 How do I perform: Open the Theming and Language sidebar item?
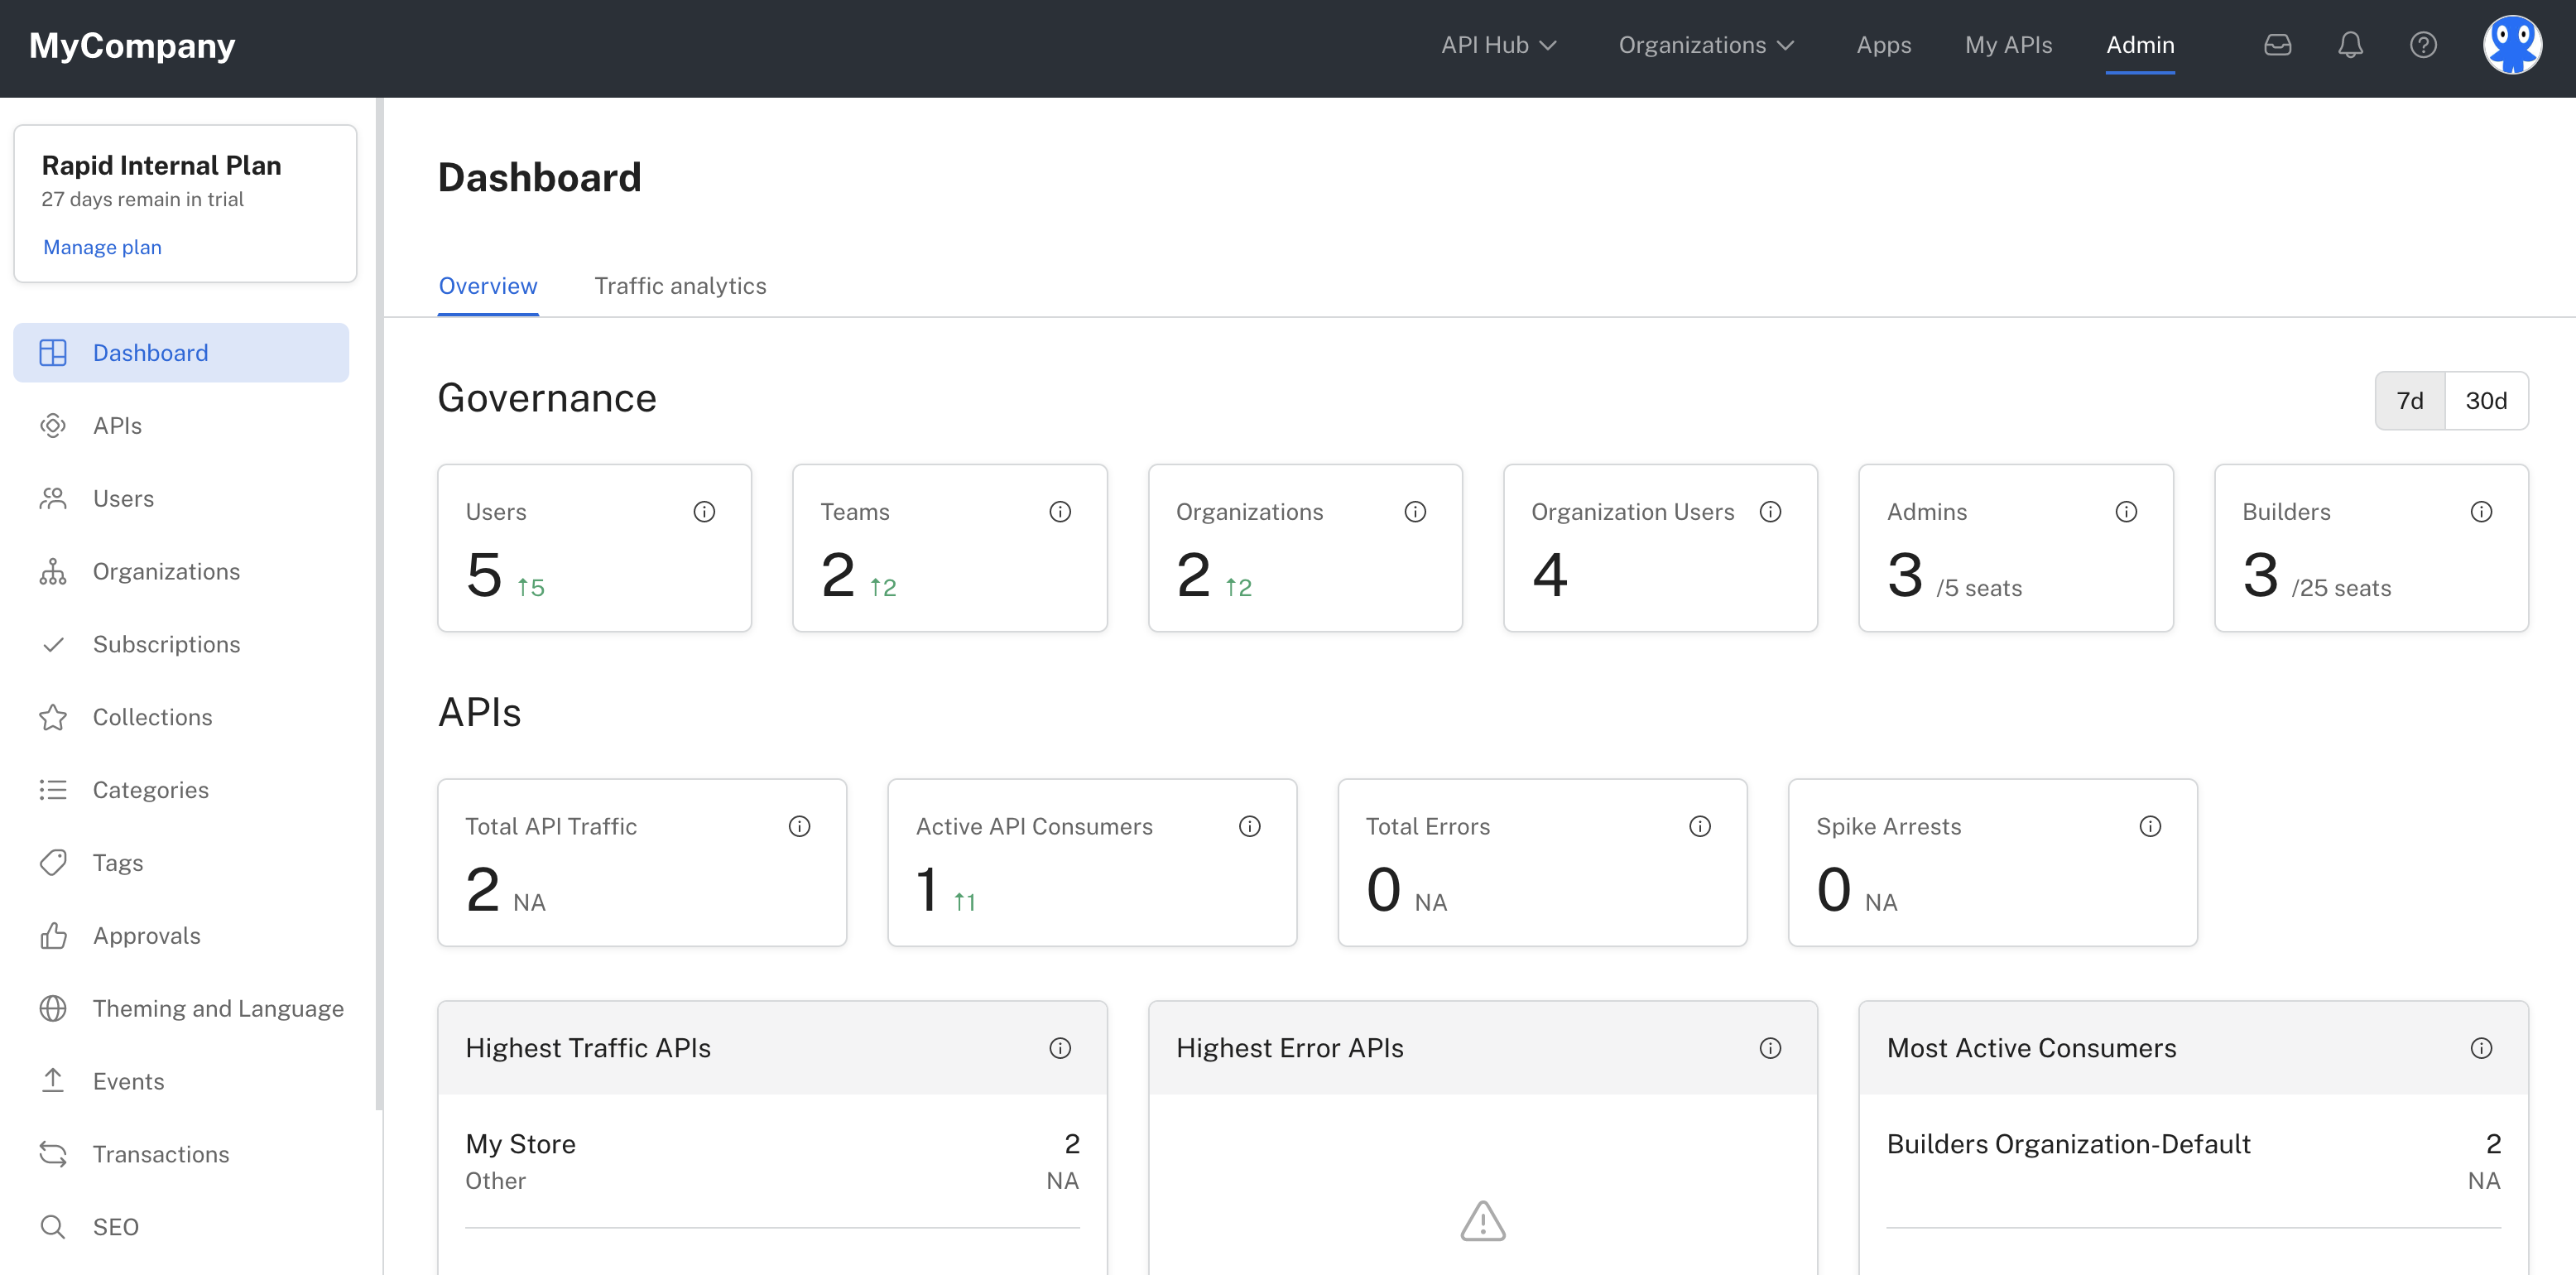click(218, 1009)
